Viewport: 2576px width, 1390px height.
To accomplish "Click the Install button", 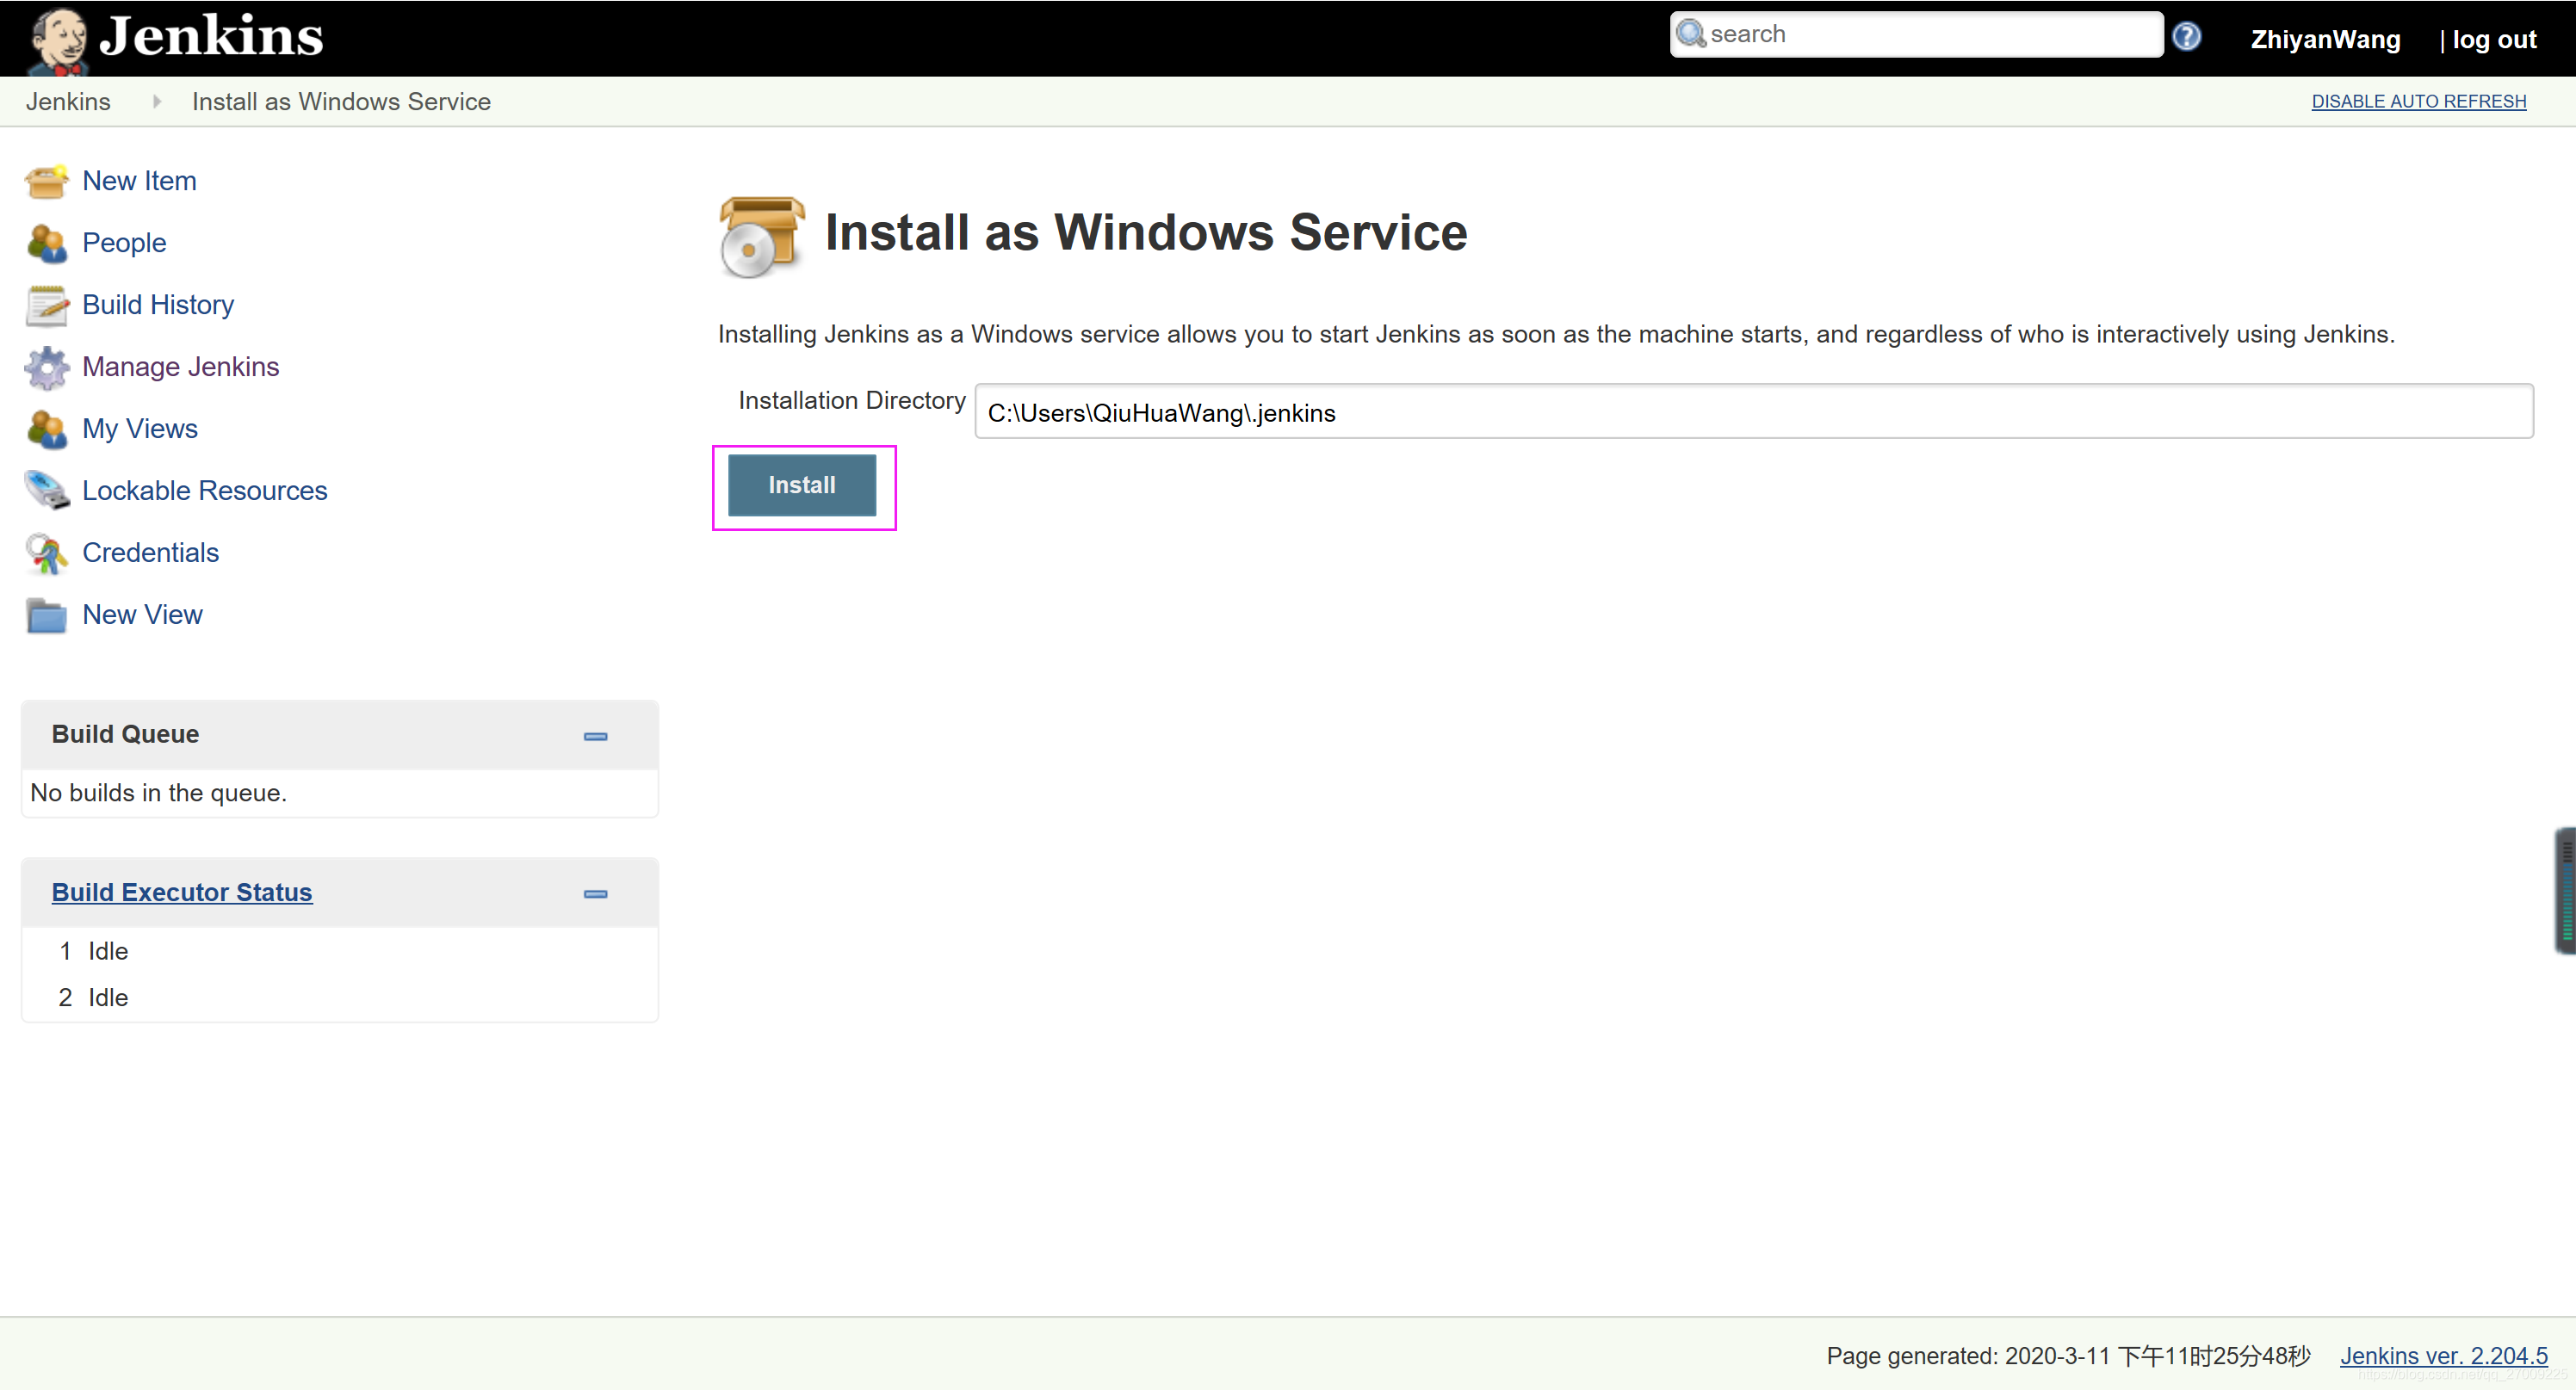I will click(801, 485).
